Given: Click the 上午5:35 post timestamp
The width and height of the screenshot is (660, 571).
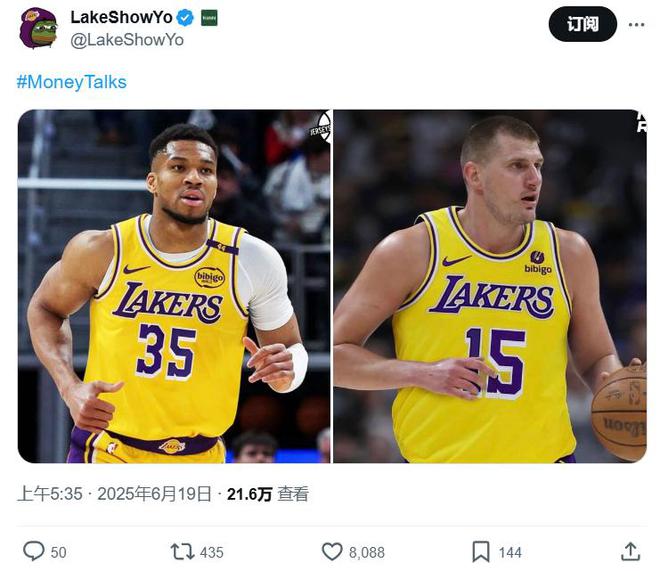Looking at the screenshot, I should pos(50,494).
